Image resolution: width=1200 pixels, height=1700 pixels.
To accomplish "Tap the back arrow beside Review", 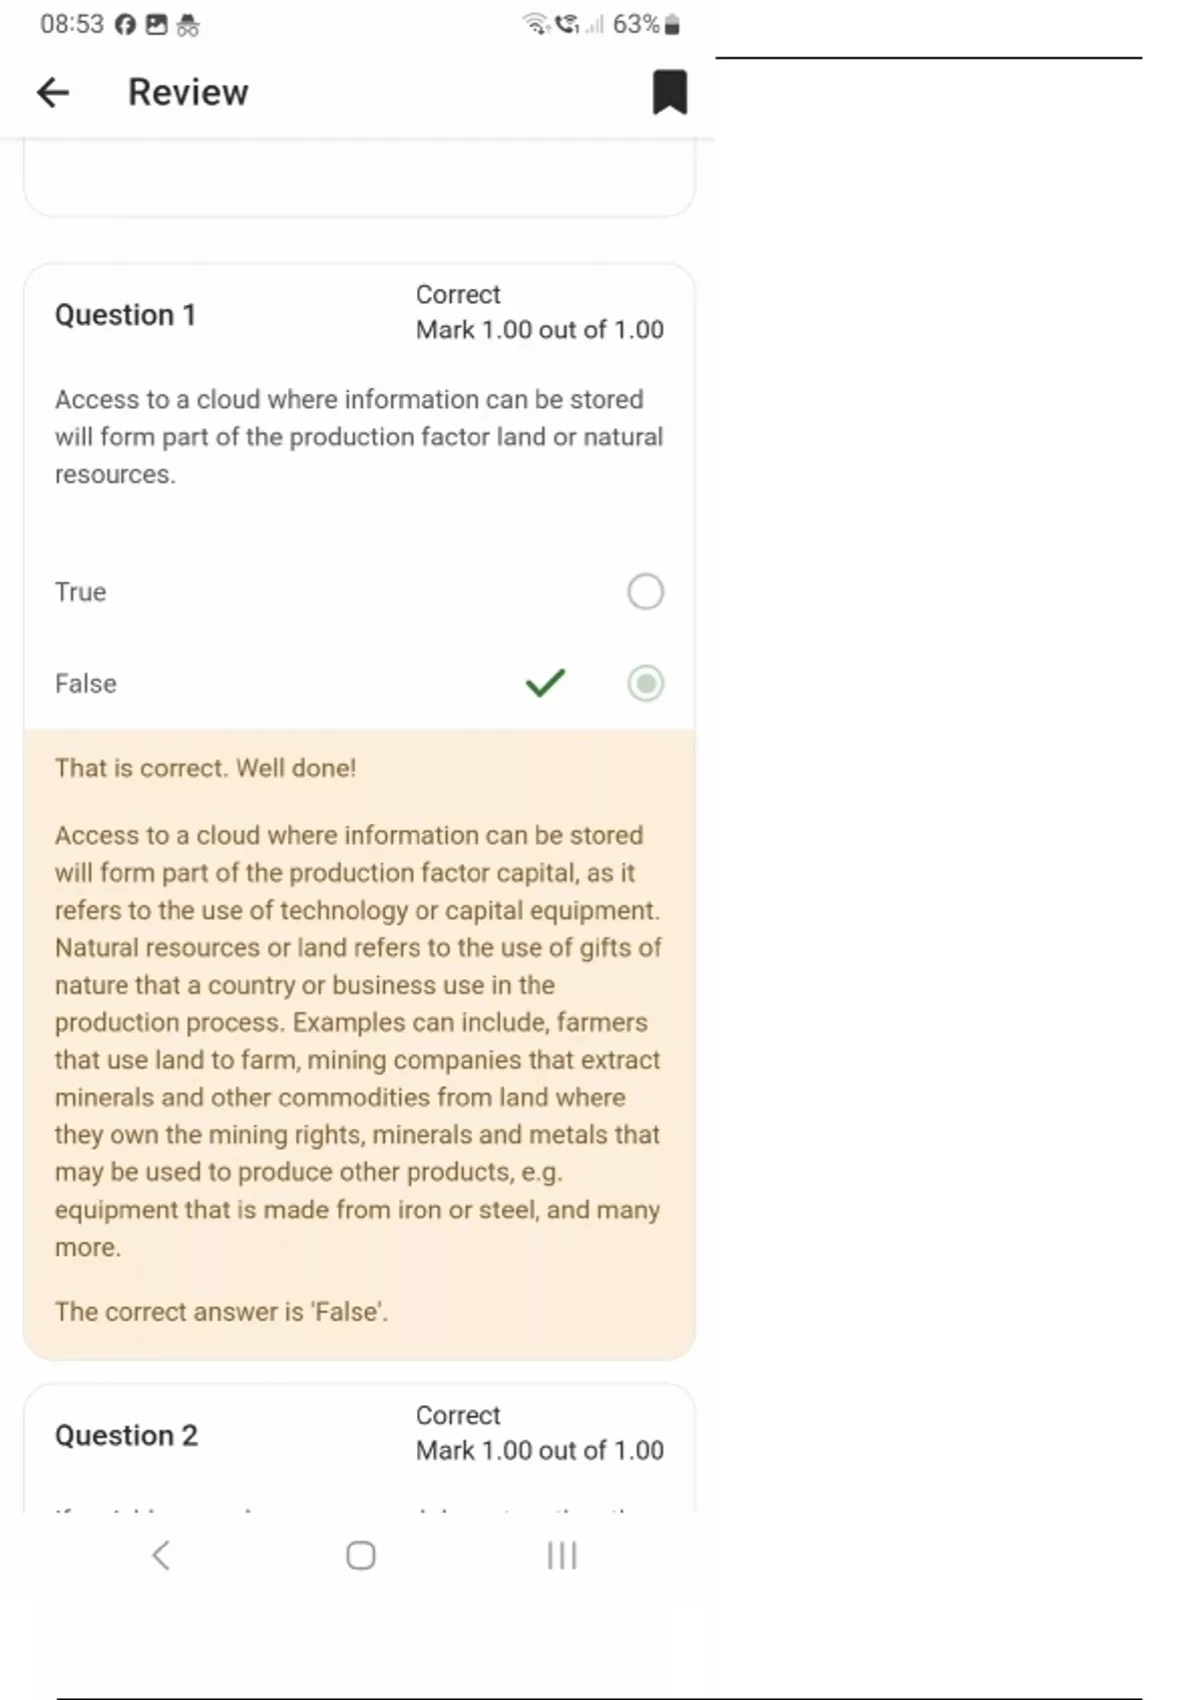I will click(x=53, y=93).
